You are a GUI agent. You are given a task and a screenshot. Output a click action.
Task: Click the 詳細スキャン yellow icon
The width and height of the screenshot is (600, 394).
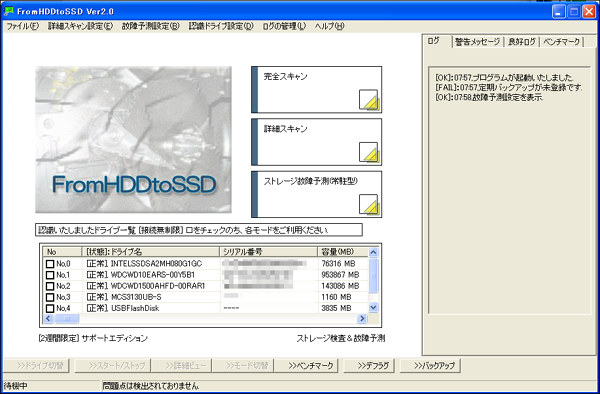(369, 153)
